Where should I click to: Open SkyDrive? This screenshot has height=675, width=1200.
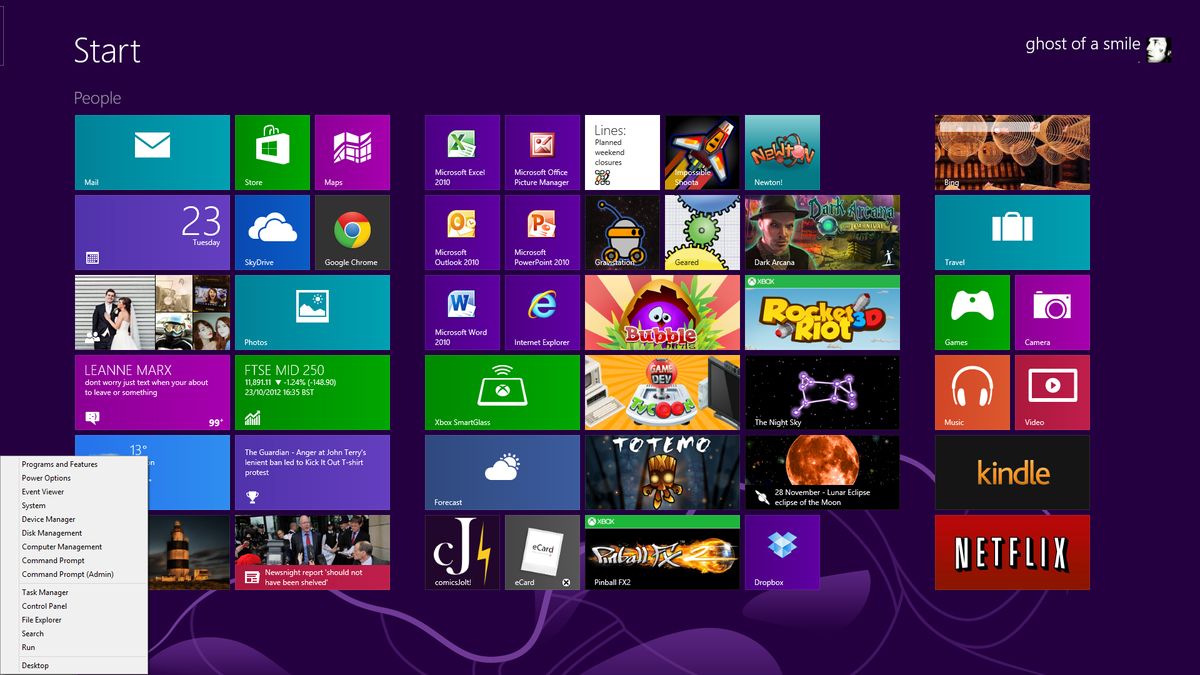[x=272, y=232]
